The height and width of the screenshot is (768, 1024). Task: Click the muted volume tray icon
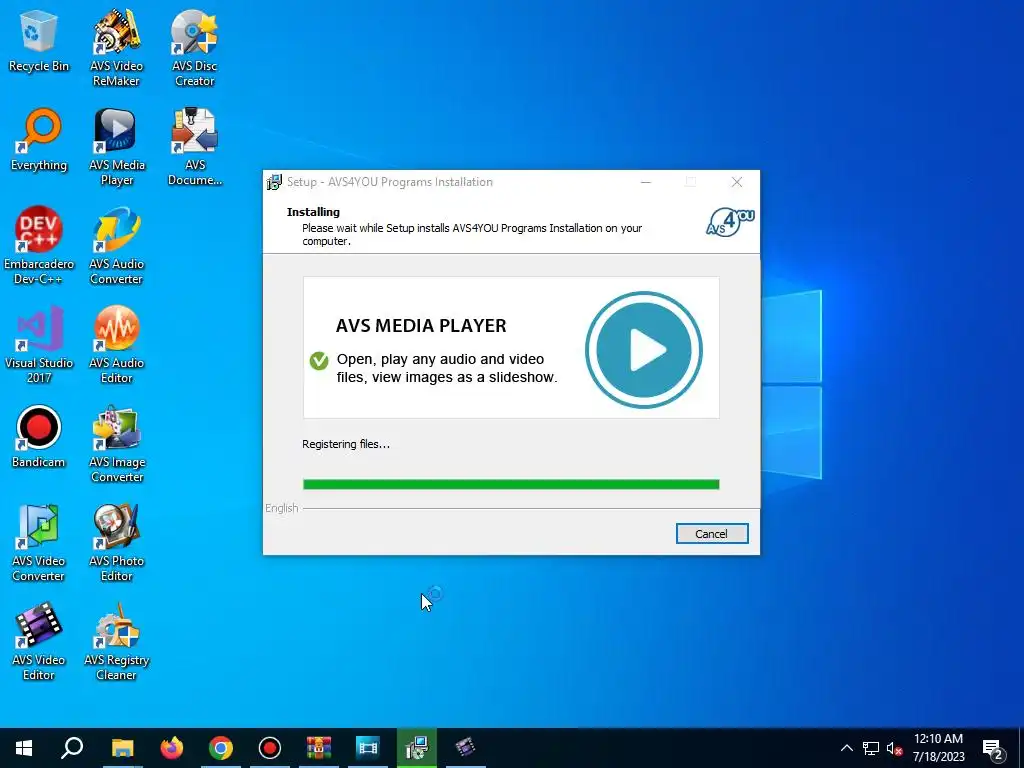point(894,748)
